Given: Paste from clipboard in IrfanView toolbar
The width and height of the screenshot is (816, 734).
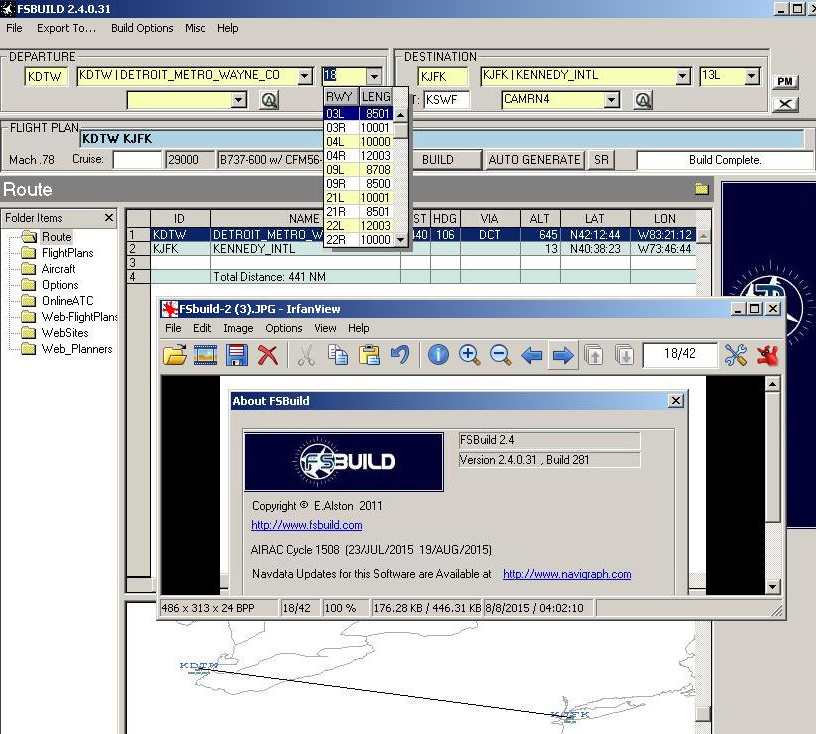Looking at the screenshot, I should 369,355.
